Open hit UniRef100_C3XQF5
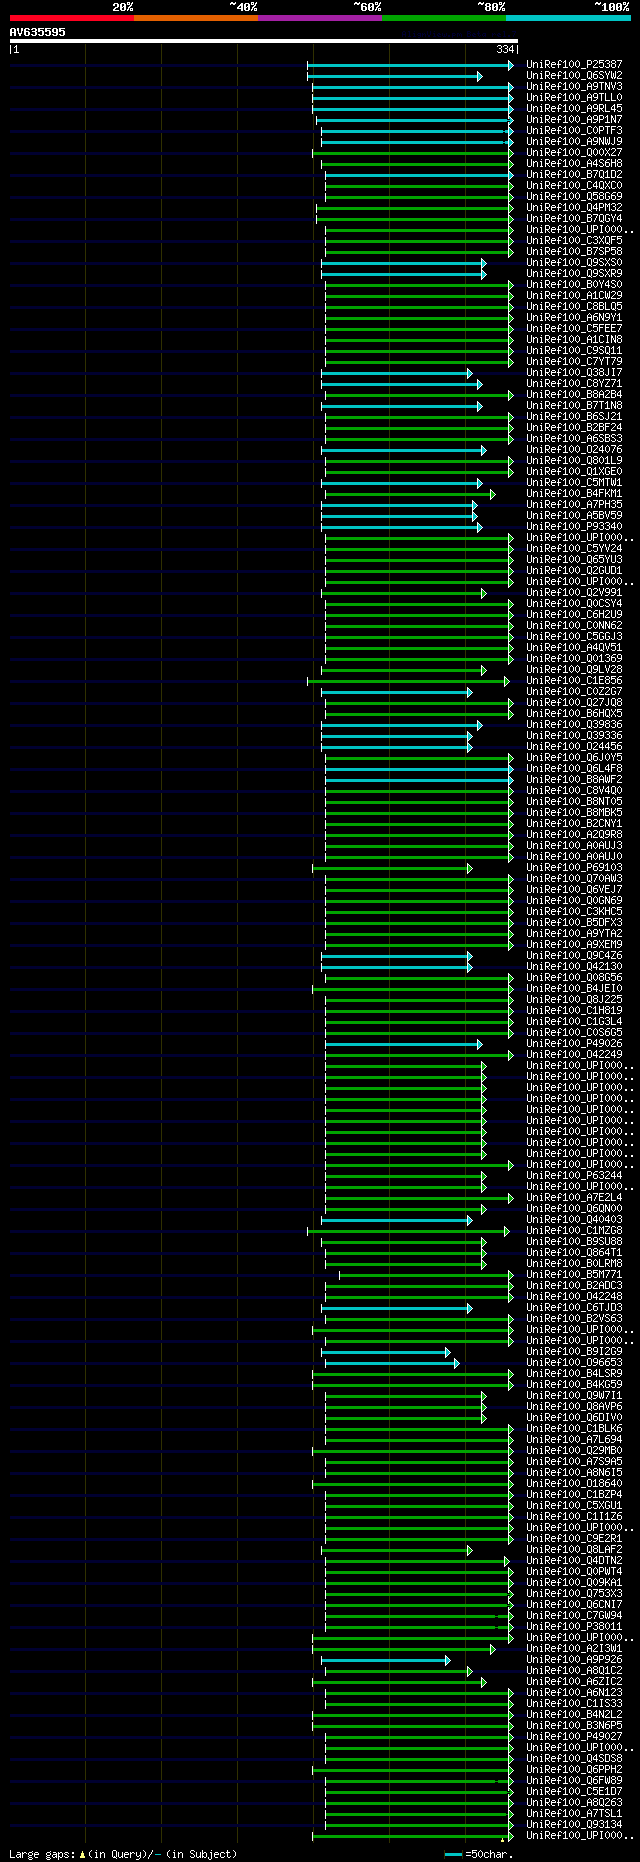Screen dimensions: 640x1862 tap(574, 241)
